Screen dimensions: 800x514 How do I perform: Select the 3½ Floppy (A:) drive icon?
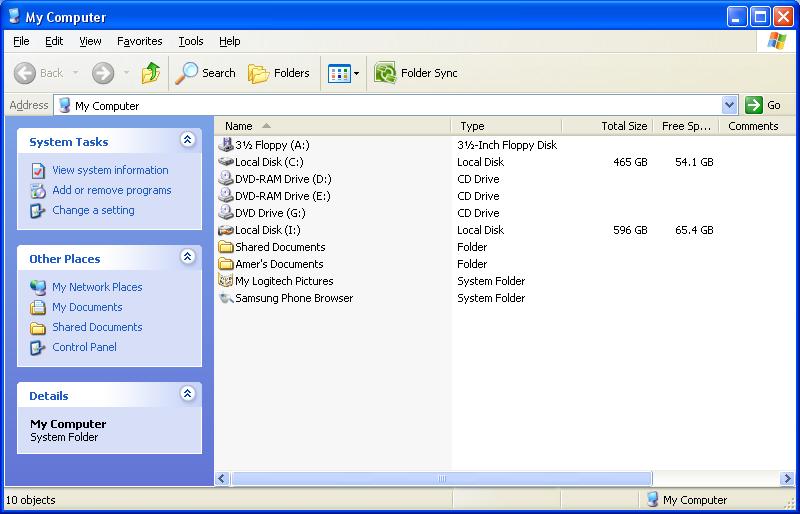pos(226,145)
